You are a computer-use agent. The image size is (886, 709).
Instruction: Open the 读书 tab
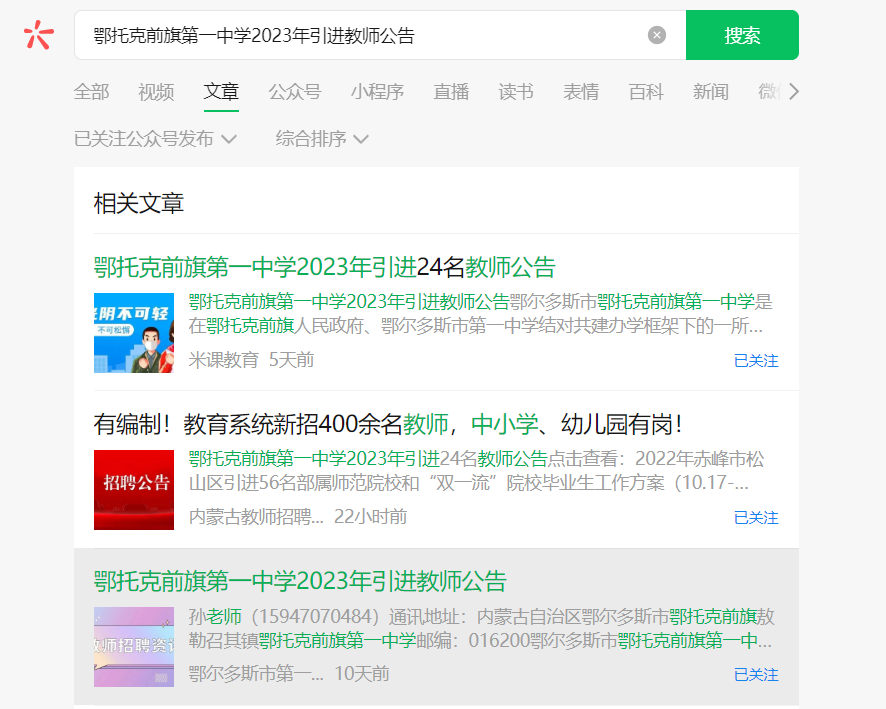tap(516, 92)
